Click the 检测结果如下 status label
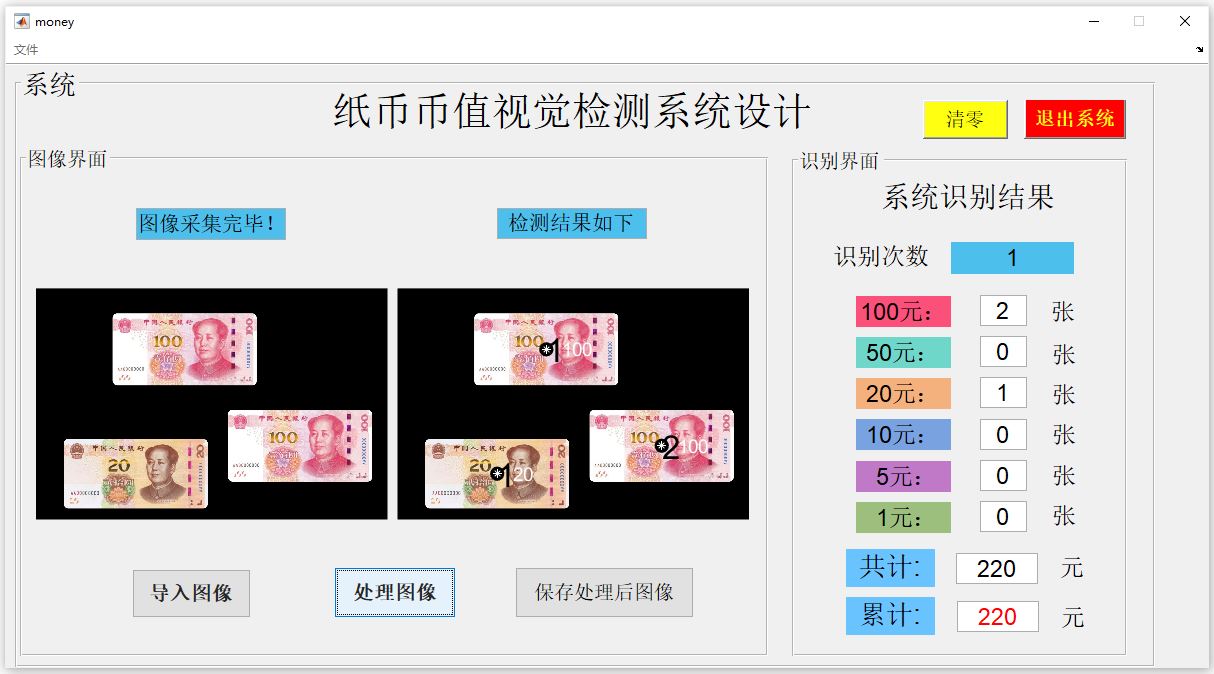 pyautogui.click(x=572, y=224)
